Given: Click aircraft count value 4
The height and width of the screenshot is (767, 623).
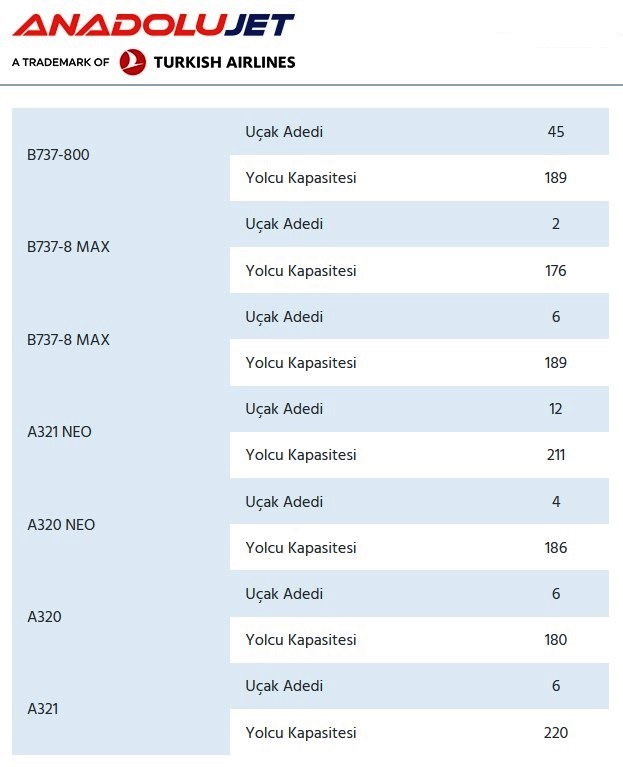Looking at the screenshot, I should click(x=556, y=502).
